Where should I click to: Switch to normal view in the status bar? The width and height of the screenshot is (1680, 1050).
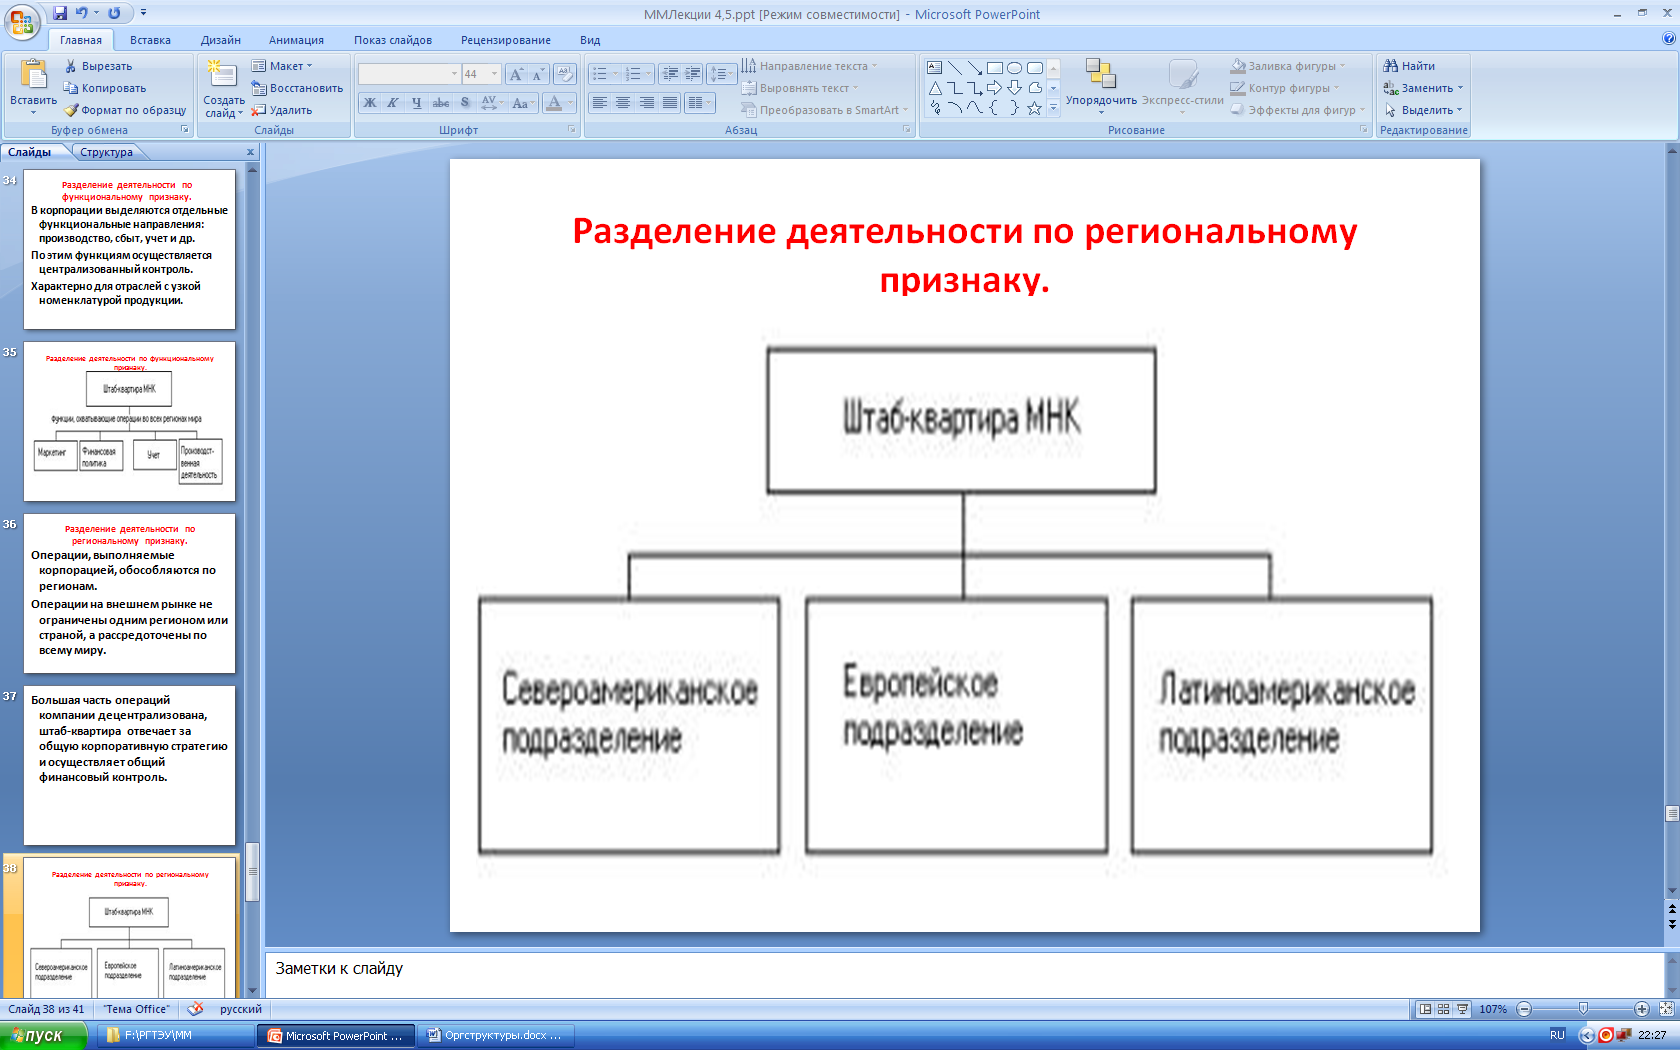click(x=1425, y=1009)
